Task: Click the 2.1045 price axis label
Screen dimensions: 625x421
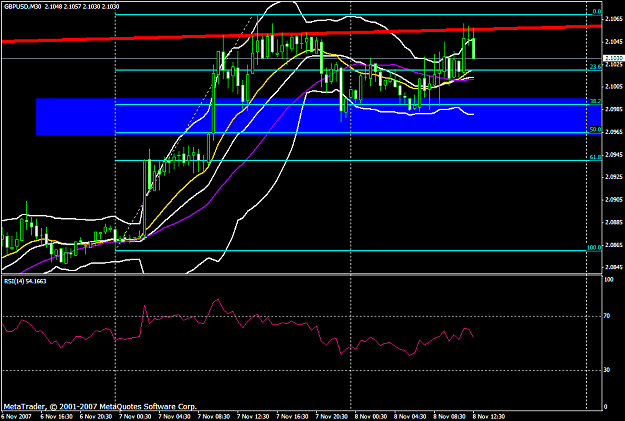Action: tap(613, 41)
